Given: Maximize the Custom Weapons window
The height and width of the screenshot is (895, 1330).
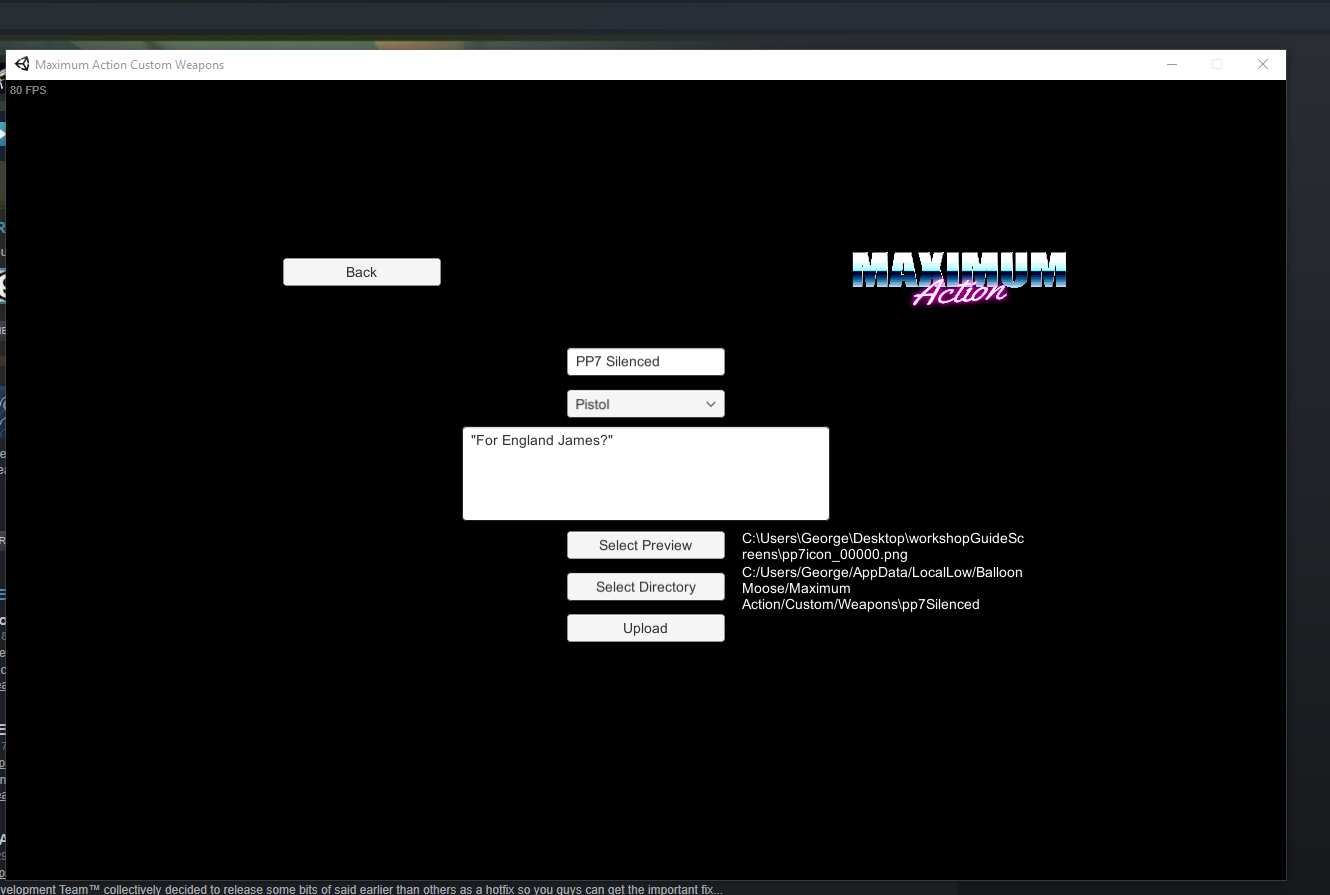Looking at the screenshot, I should click(1217, 64).
